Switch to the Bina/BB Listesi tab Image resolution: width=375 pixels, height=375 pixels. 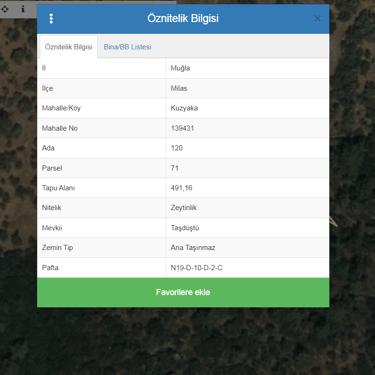tap(127, 47)
